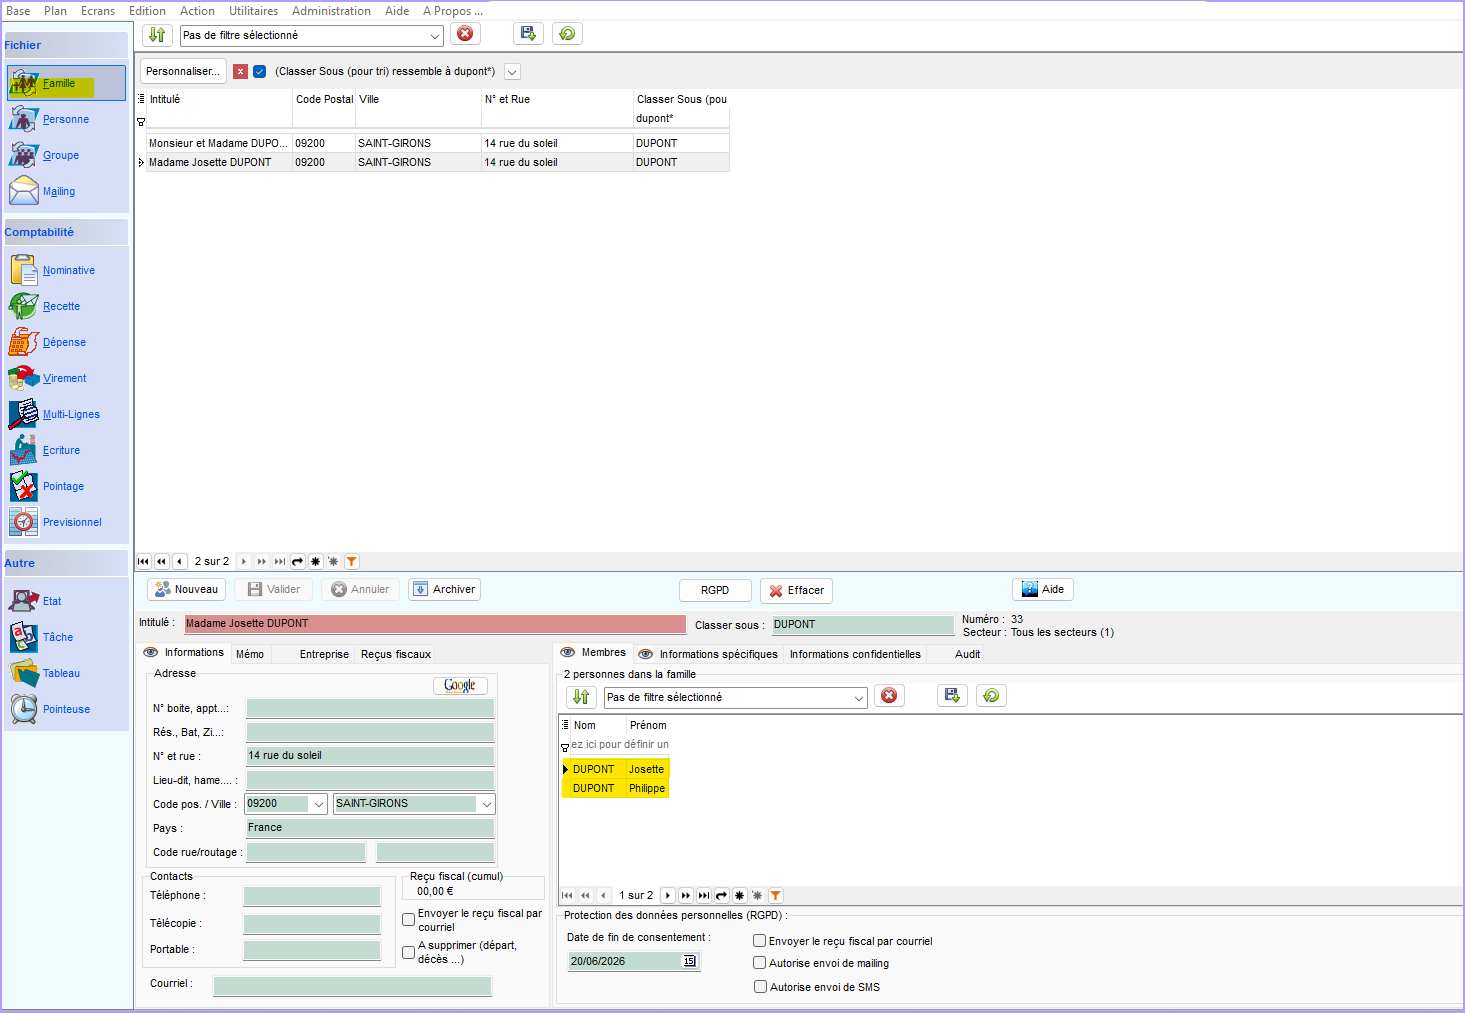The width and height of the screenshot is (1465, 1013).
Task: Select the Dépense sidebar icon
Action: pyautogui.click(x=24, y=342)
